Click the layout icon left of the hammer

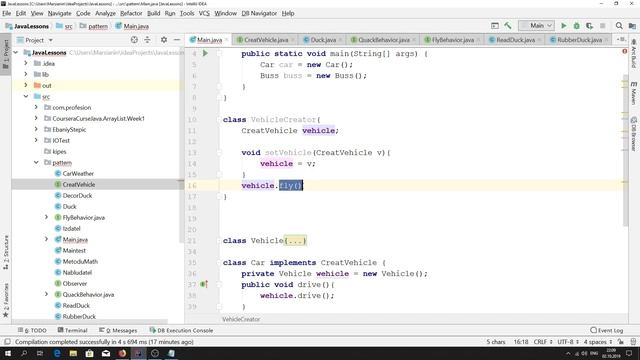[495, 26]
